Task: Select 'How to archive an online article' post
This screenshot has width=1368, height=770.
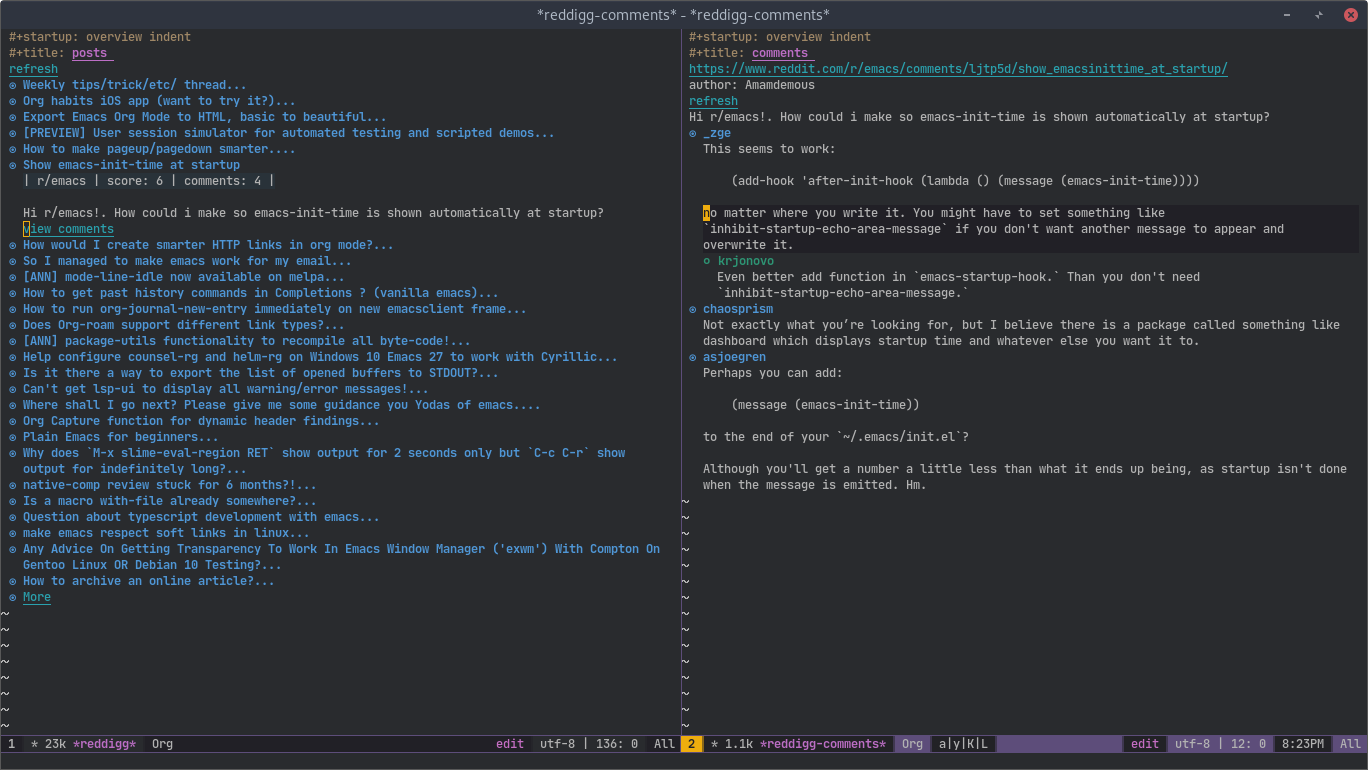Action: coord(149,581)
